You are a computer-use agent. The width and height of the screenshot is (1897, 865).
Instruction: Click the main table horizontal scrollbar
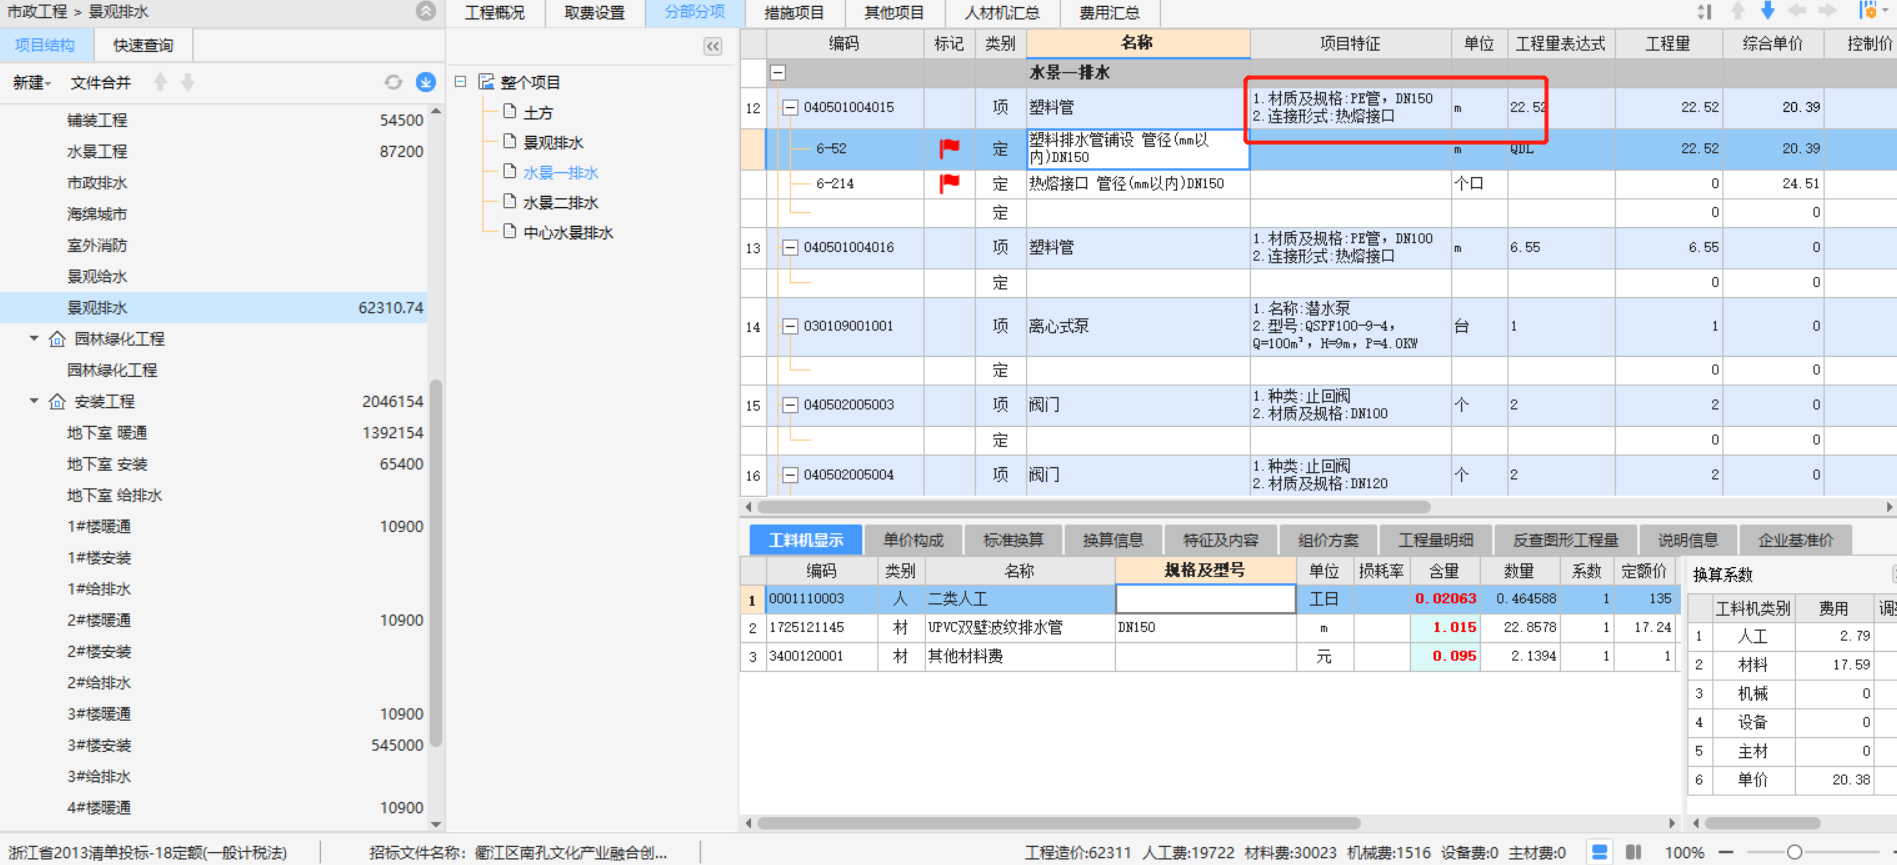[x=1094, y=507]
